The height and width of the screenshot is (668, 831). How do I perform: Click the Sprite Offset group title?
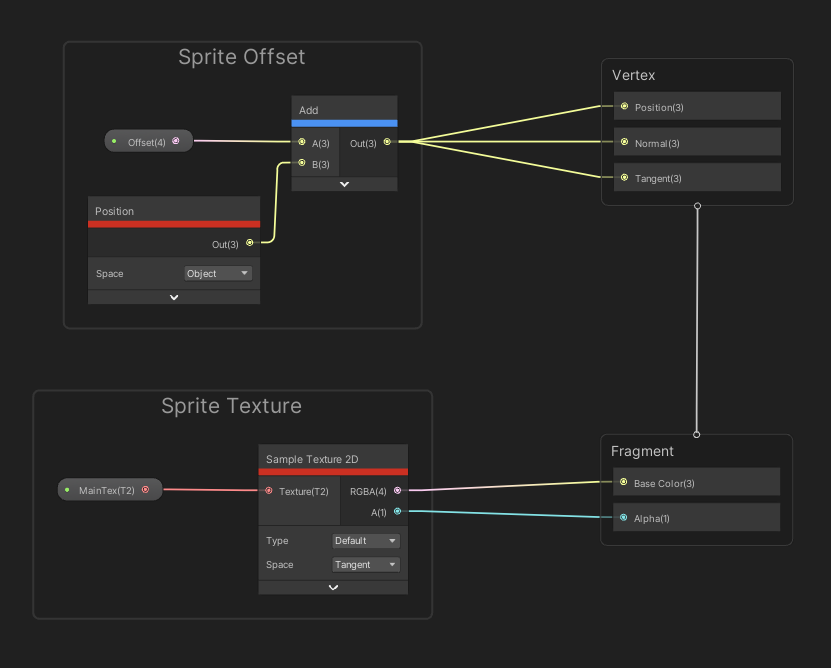point(241,57)
